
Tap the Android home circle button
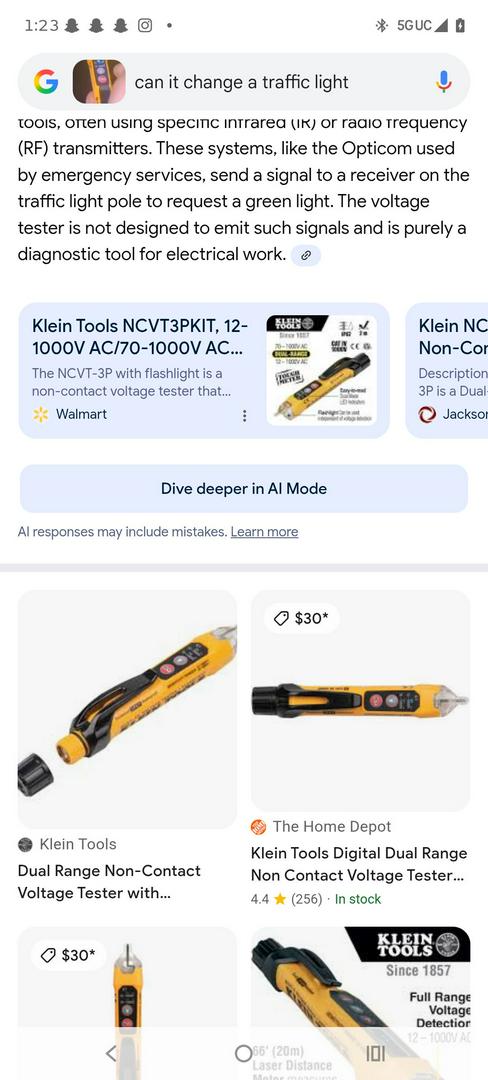coord(243,1053)
